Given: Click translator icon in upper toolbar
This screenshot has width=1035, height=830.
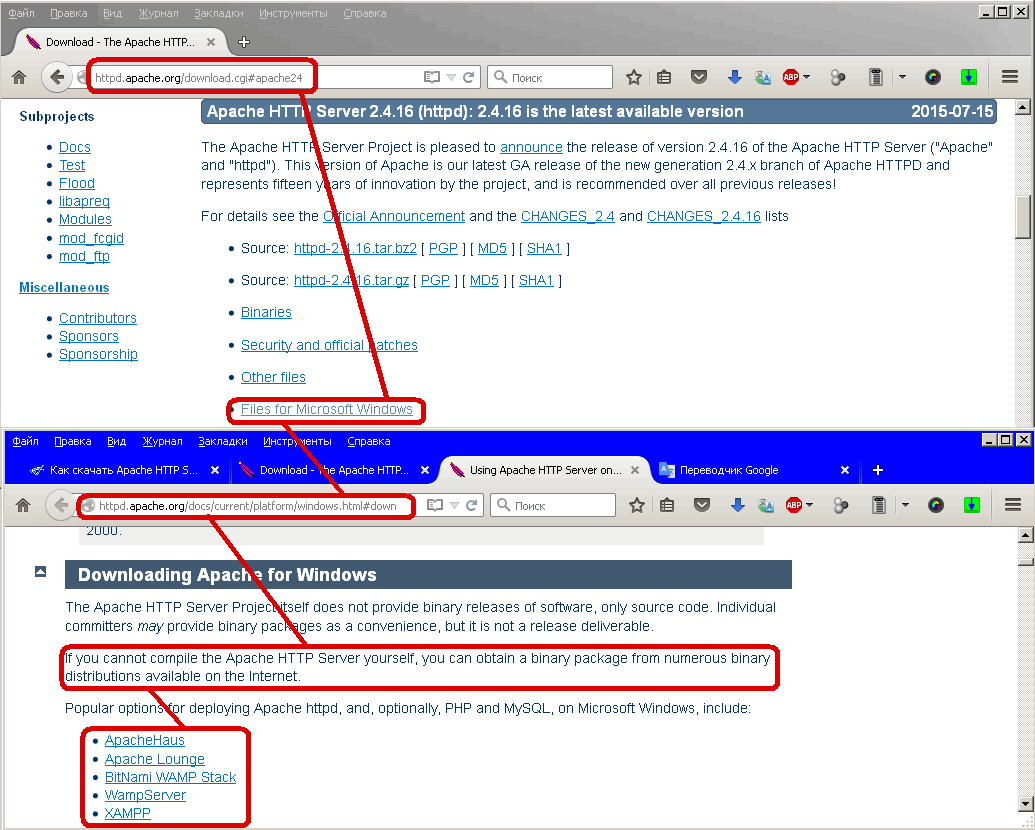Looking at the screenshot, I should click(763, 77).
